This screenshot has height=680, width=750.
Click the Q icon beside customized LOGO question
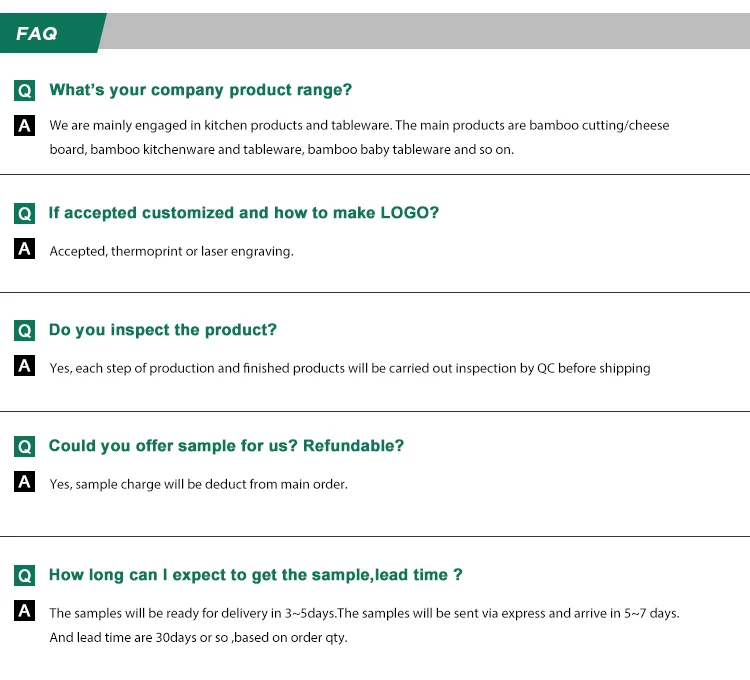[x=25, y=214]
